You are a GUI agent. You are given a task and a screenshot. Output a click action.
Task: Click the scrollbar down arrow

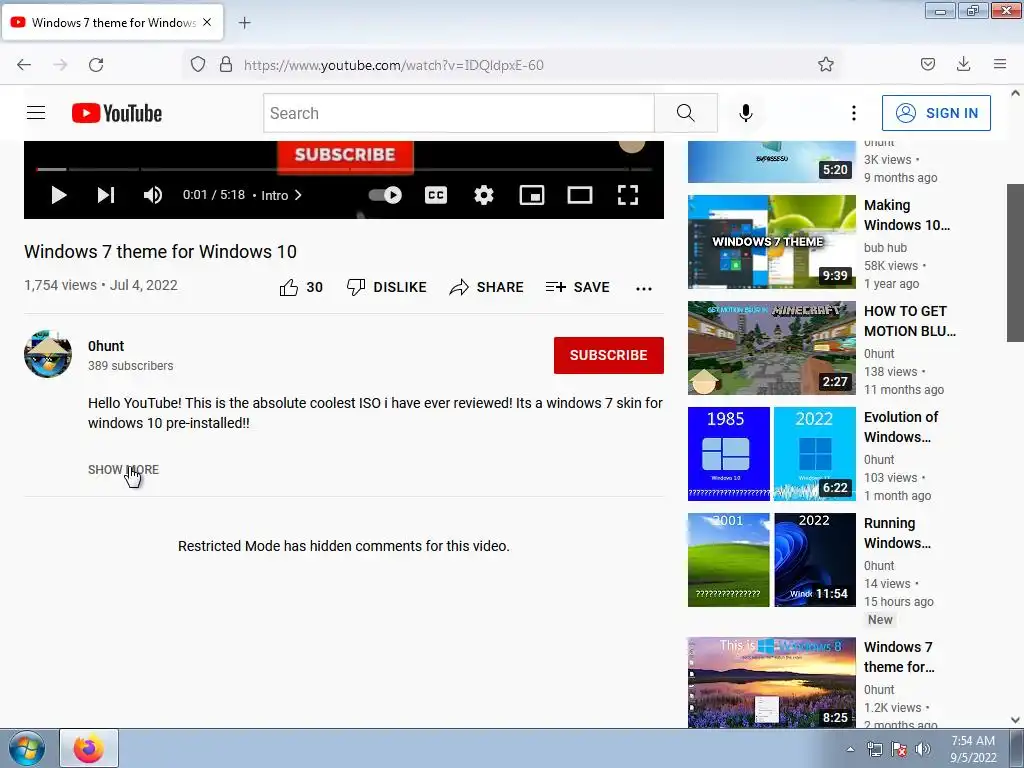click(x=1015, y=720)
